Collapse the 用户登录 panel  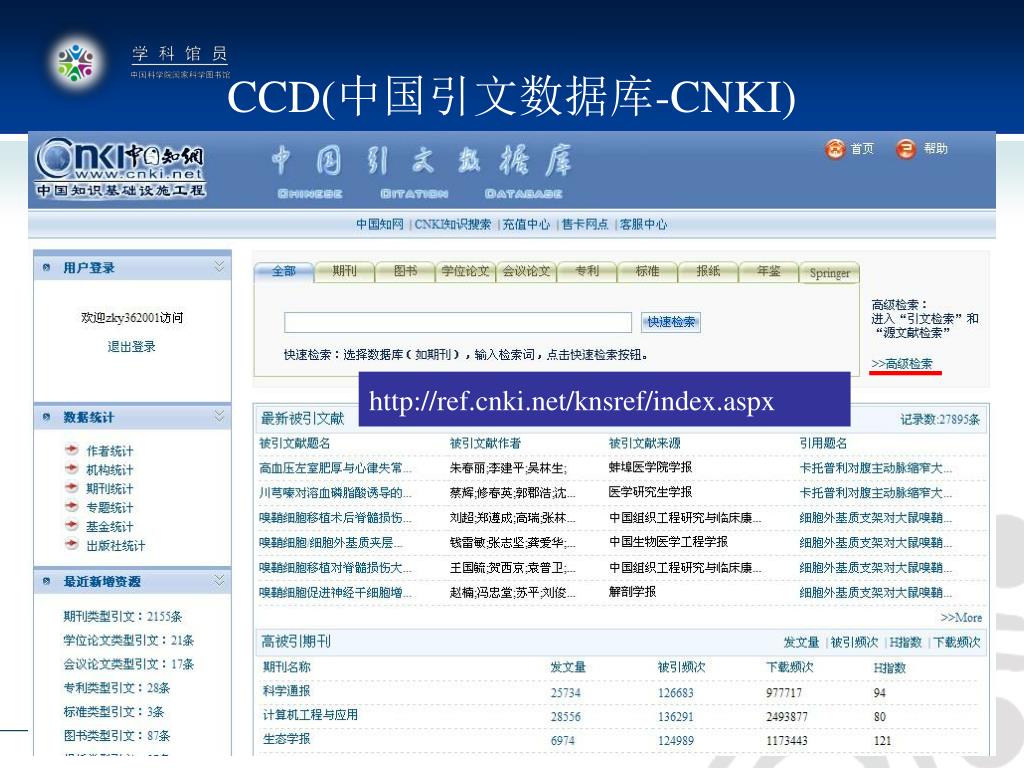click(x=219, y=266)
